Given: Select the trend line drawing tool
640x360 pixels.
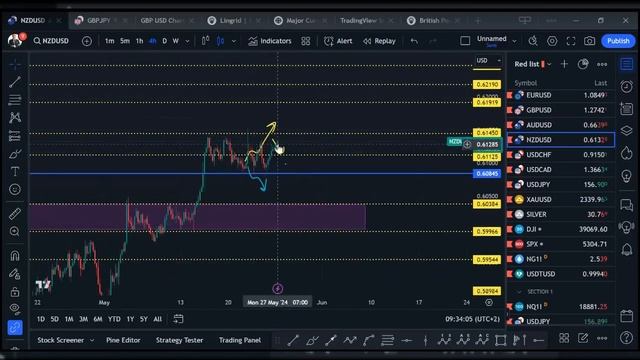Looking at the screenshot, I should point(15,82).
